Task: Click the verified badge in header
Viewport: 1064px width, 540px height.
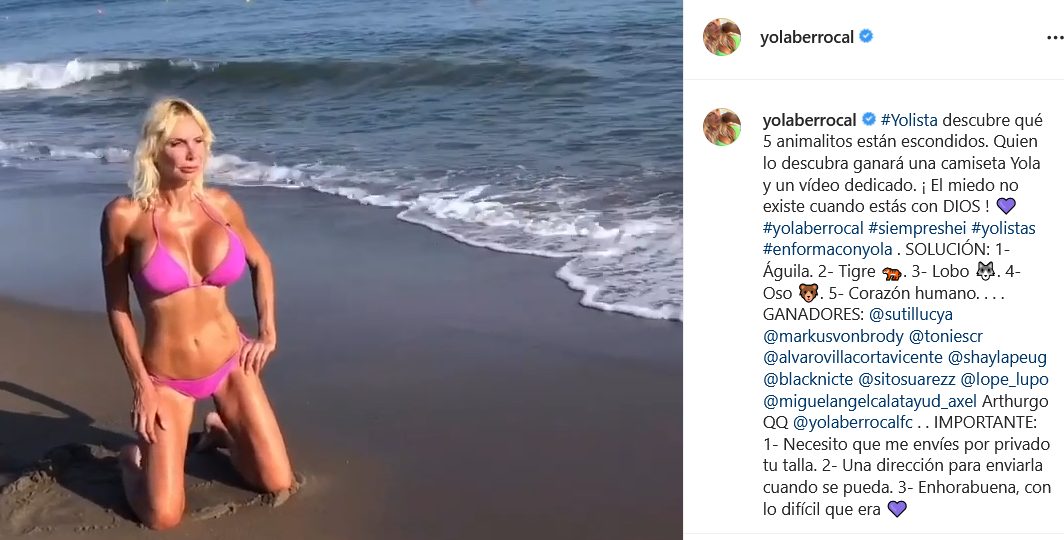Action: (x=866, y=37)
